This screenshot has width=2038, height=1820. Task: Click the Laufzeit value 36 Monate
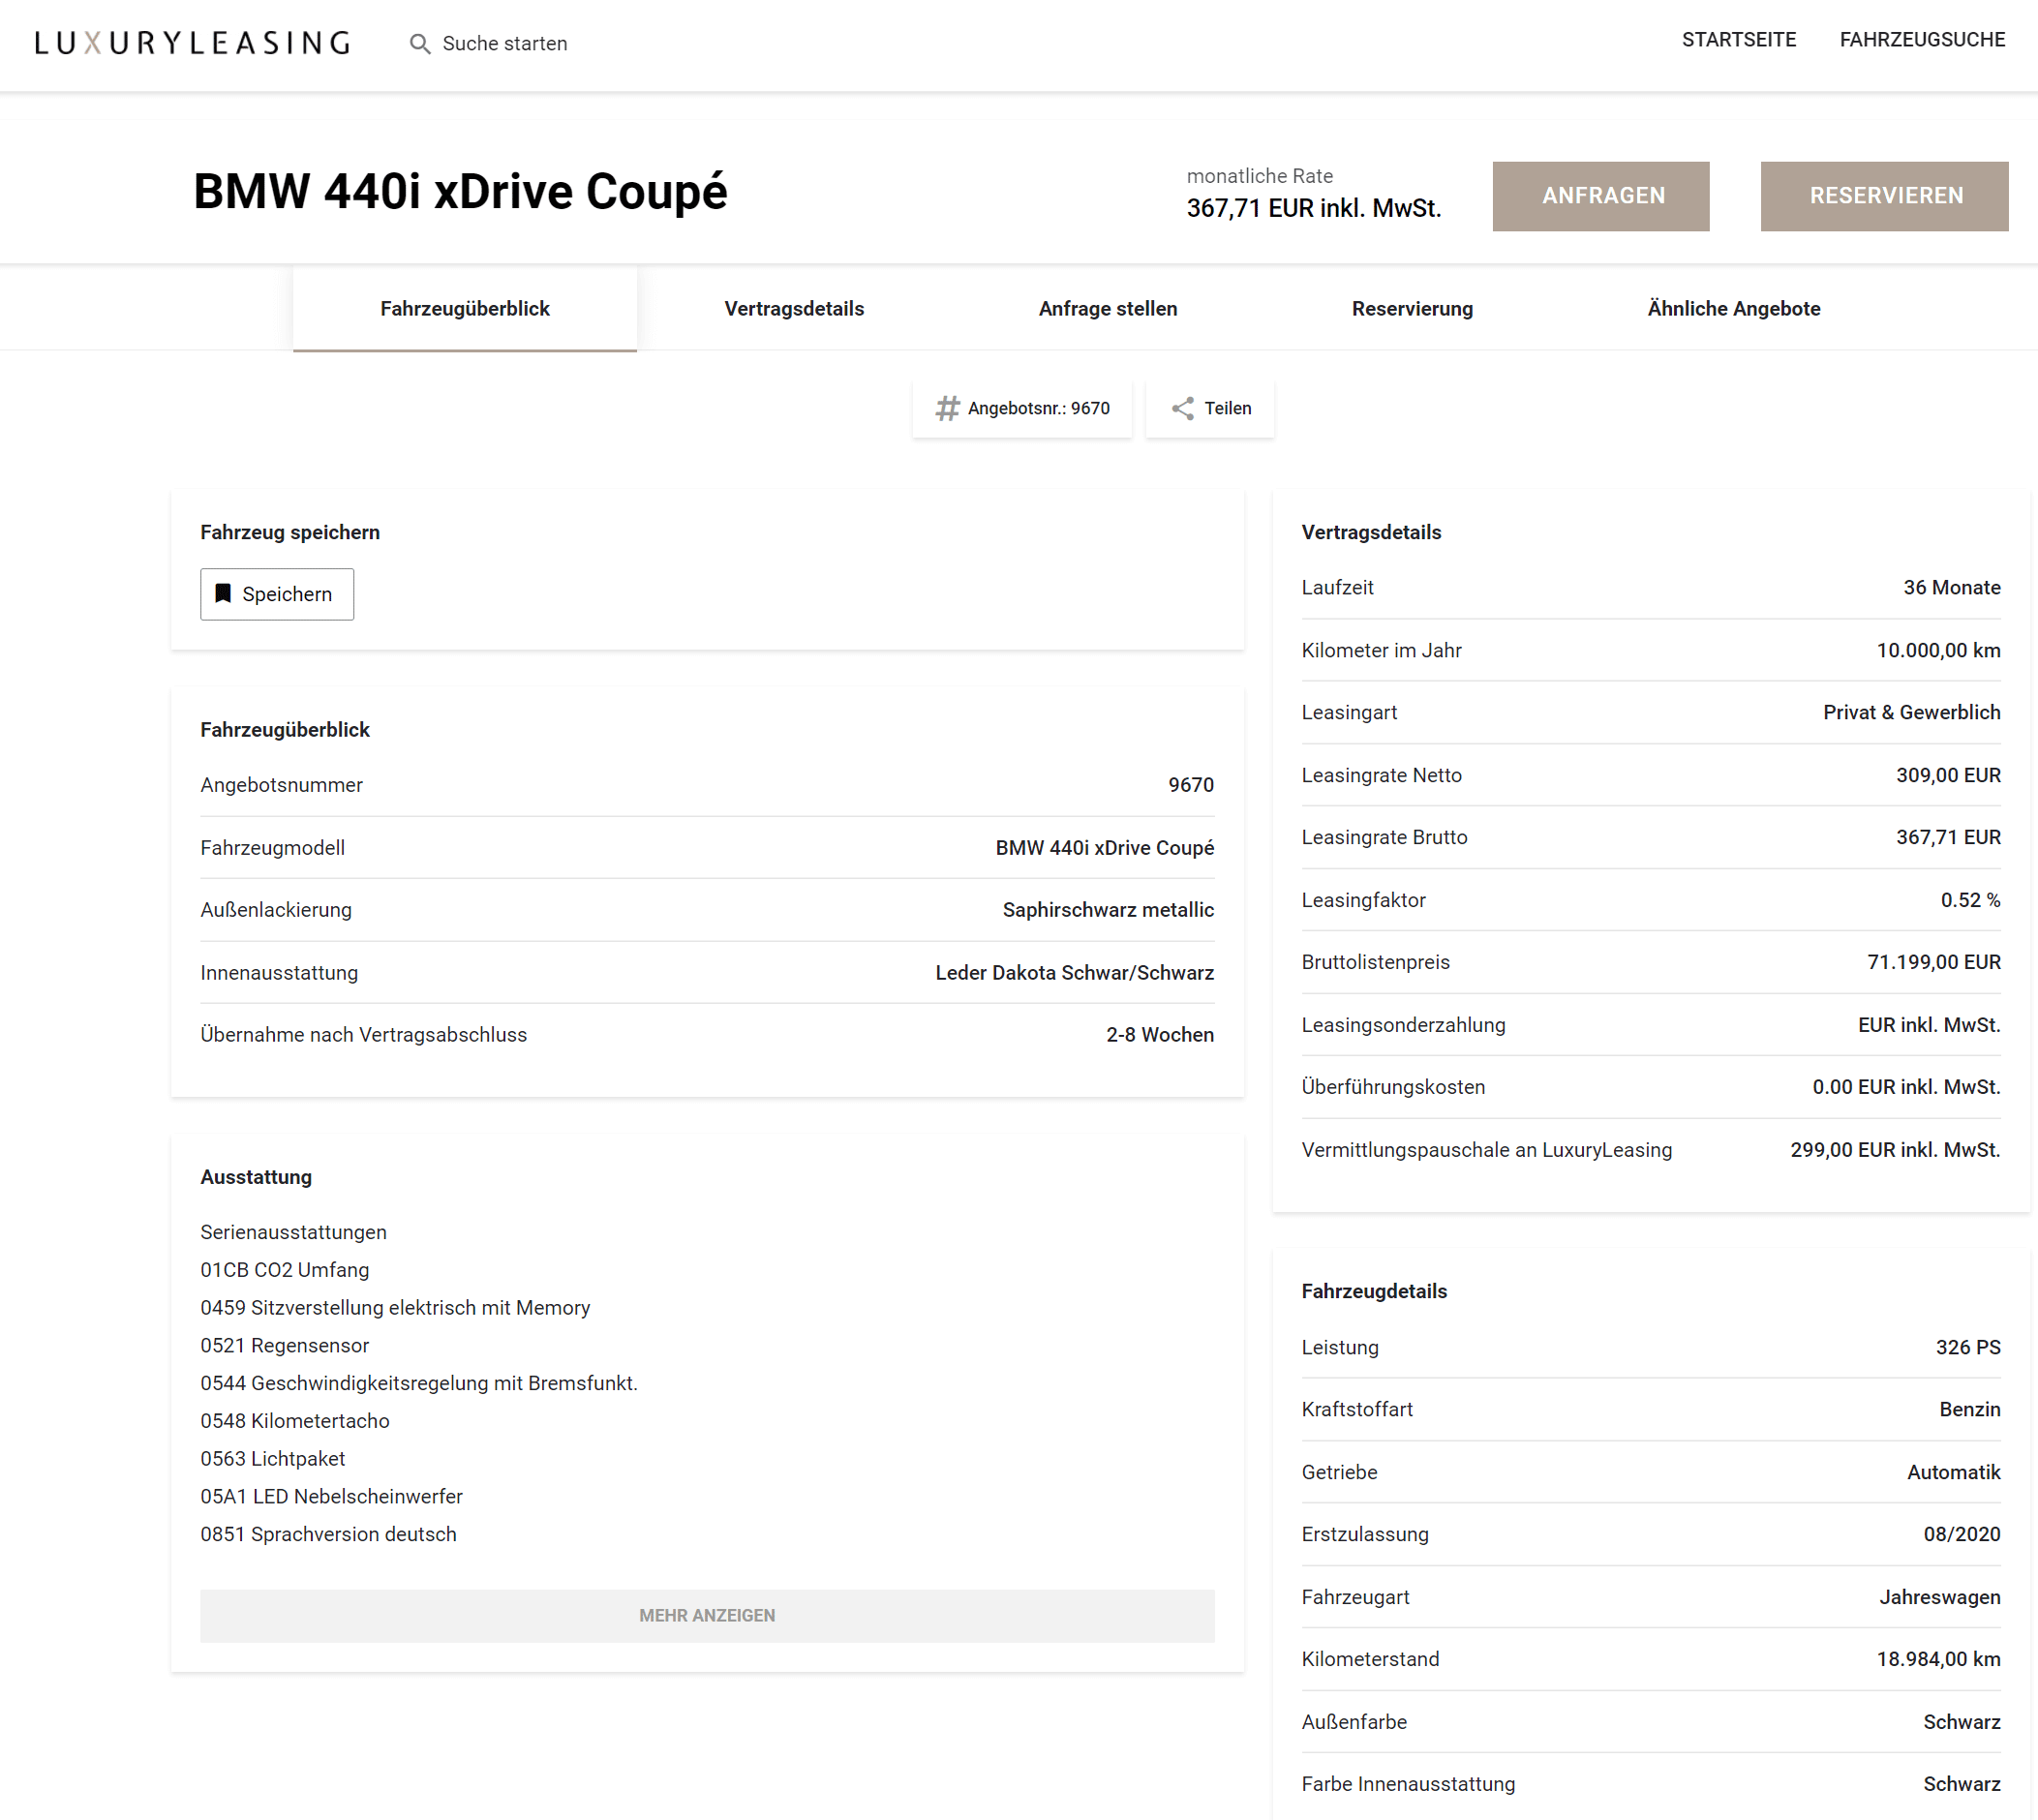click(1951, 588)
